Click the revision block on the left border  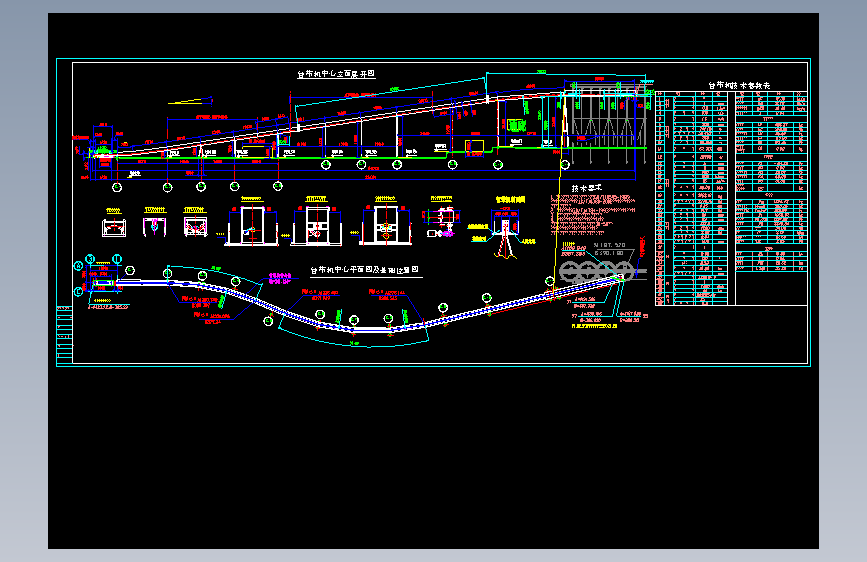[65, 334]
